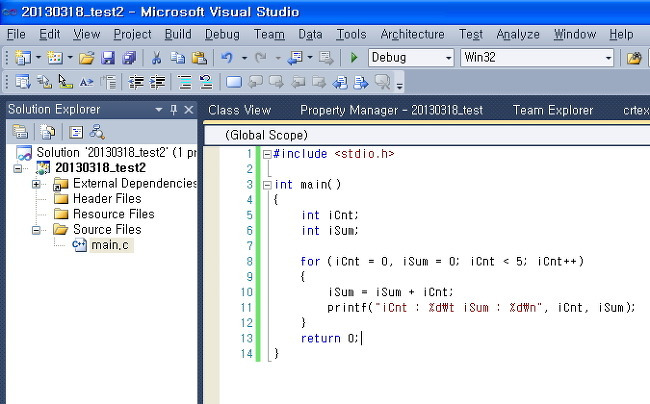
Task: Click the Paste clipboard icon
Action: (x=199, y=58)
